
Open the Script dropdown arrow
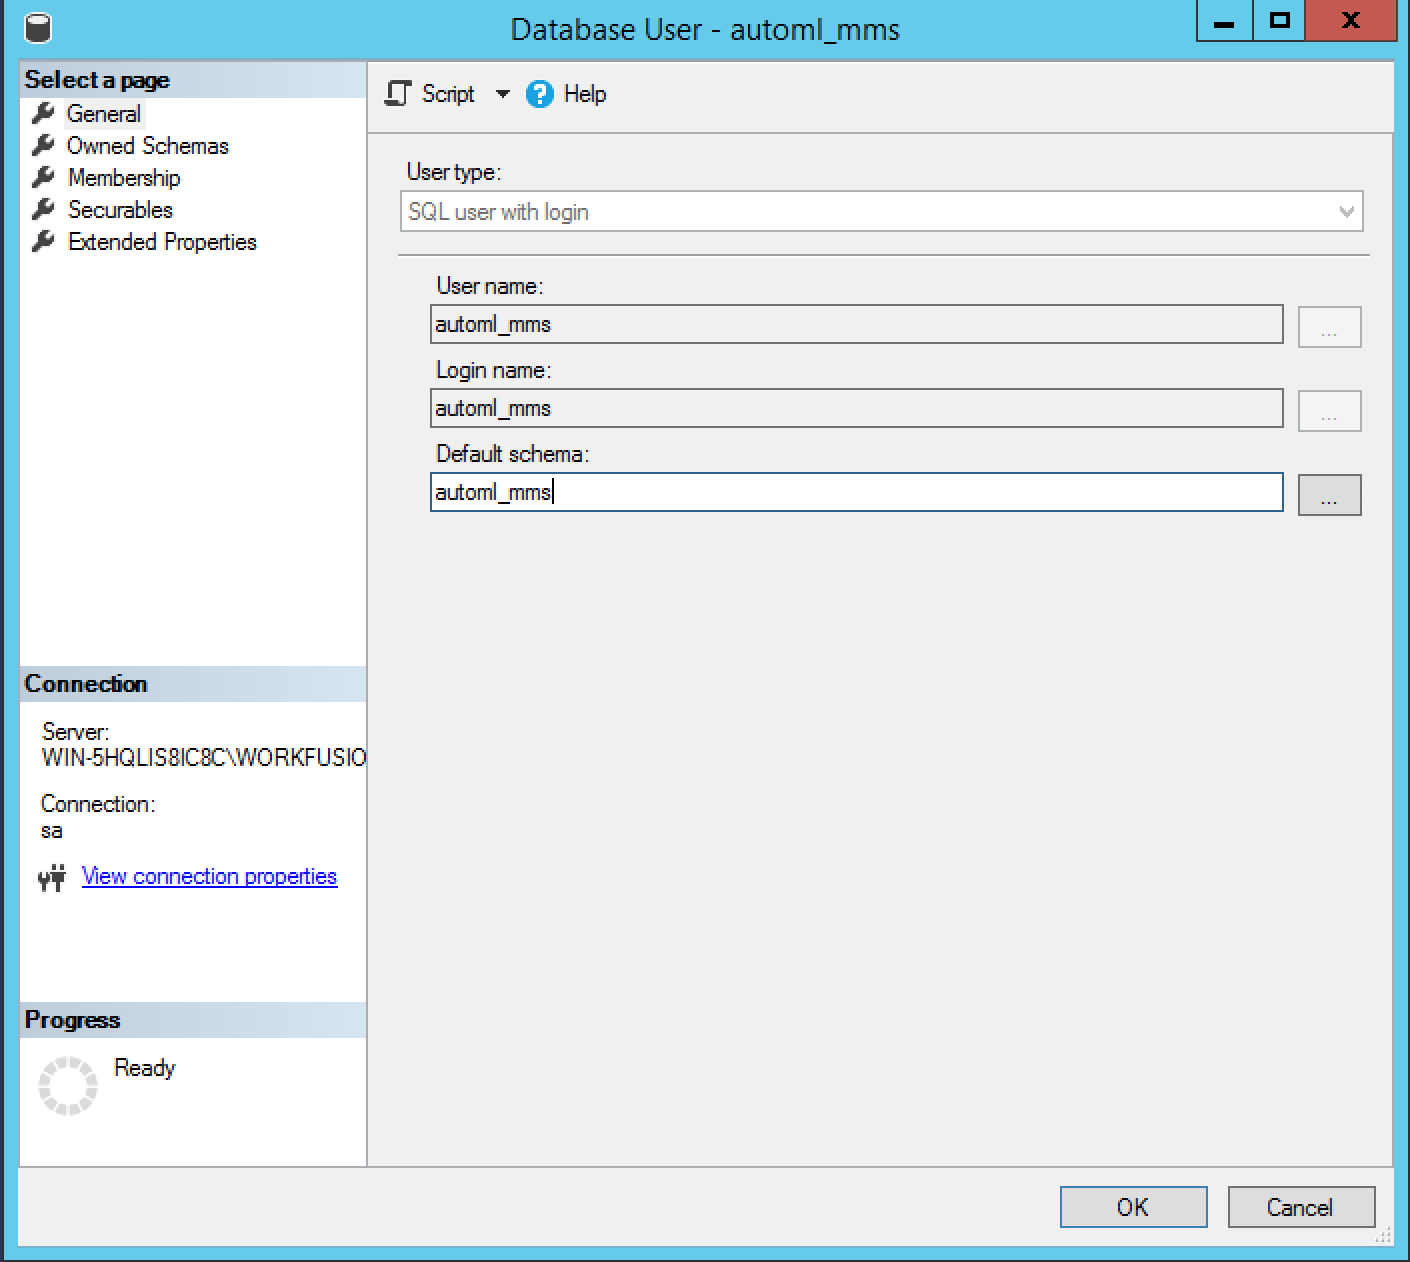pos(502,94)
